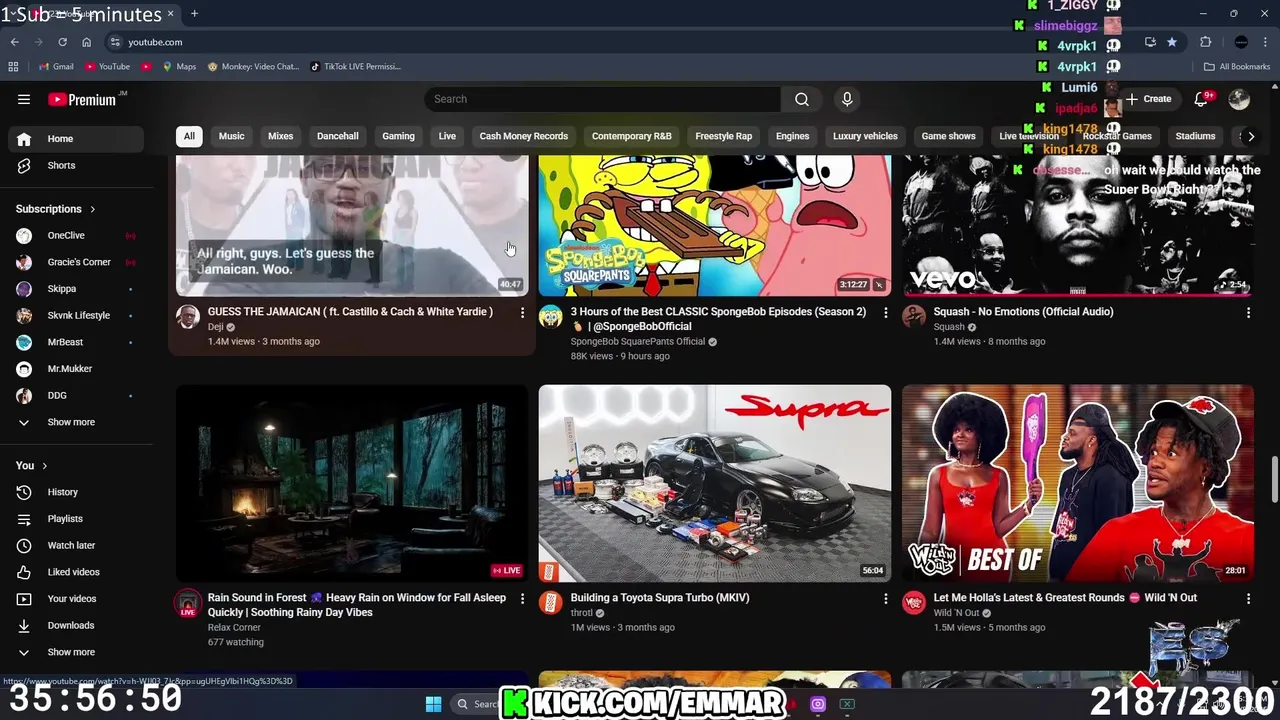The height and width of the screenshot is (720, 1280).
Task: Open Gracie's Corner subscription
Action: tap(76, 263)
